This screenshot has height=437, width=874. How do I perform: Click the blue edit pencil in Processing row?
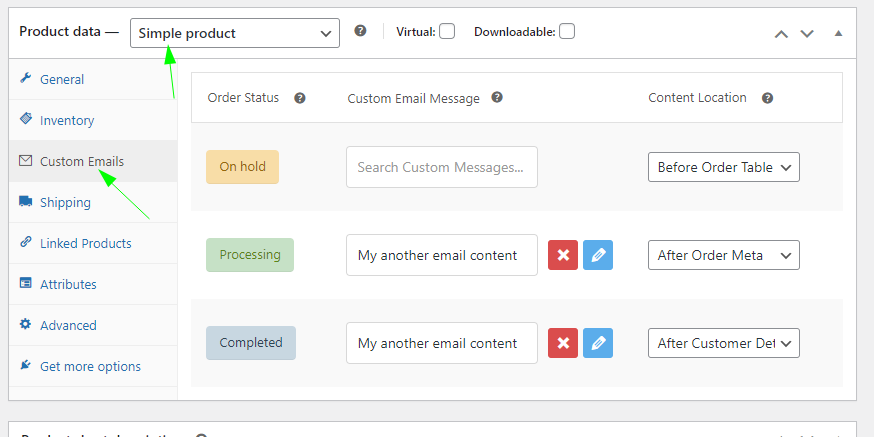(598, 255)
